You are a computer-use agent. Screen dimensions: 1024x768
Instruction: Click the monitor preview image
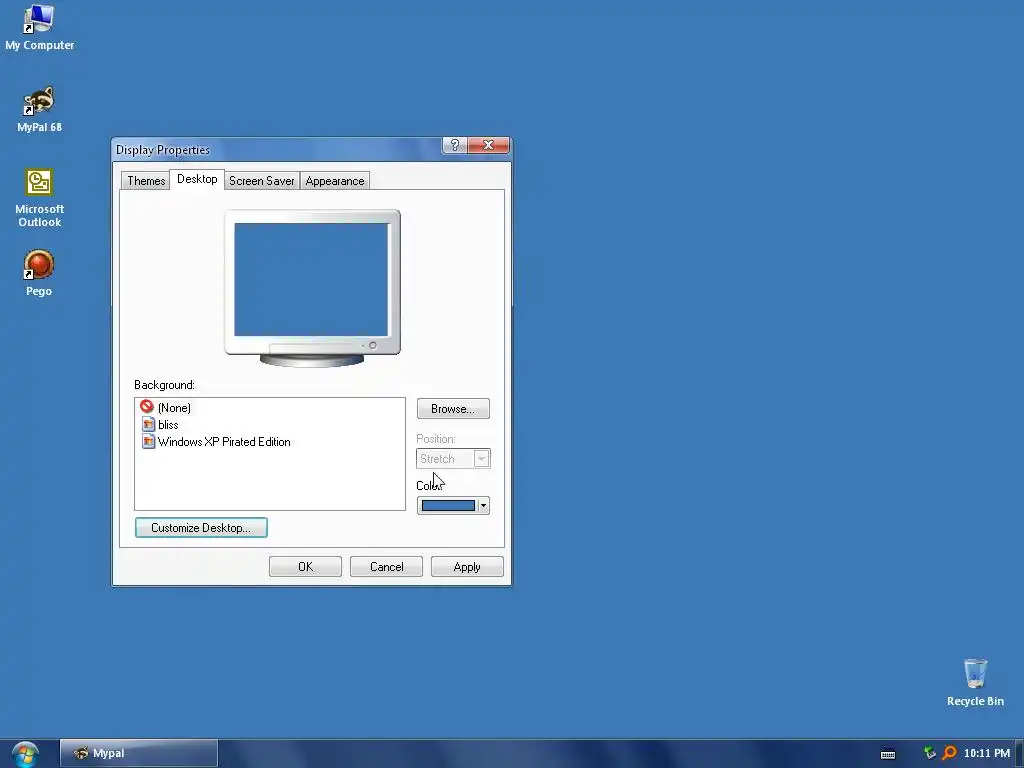pos(312,288)
